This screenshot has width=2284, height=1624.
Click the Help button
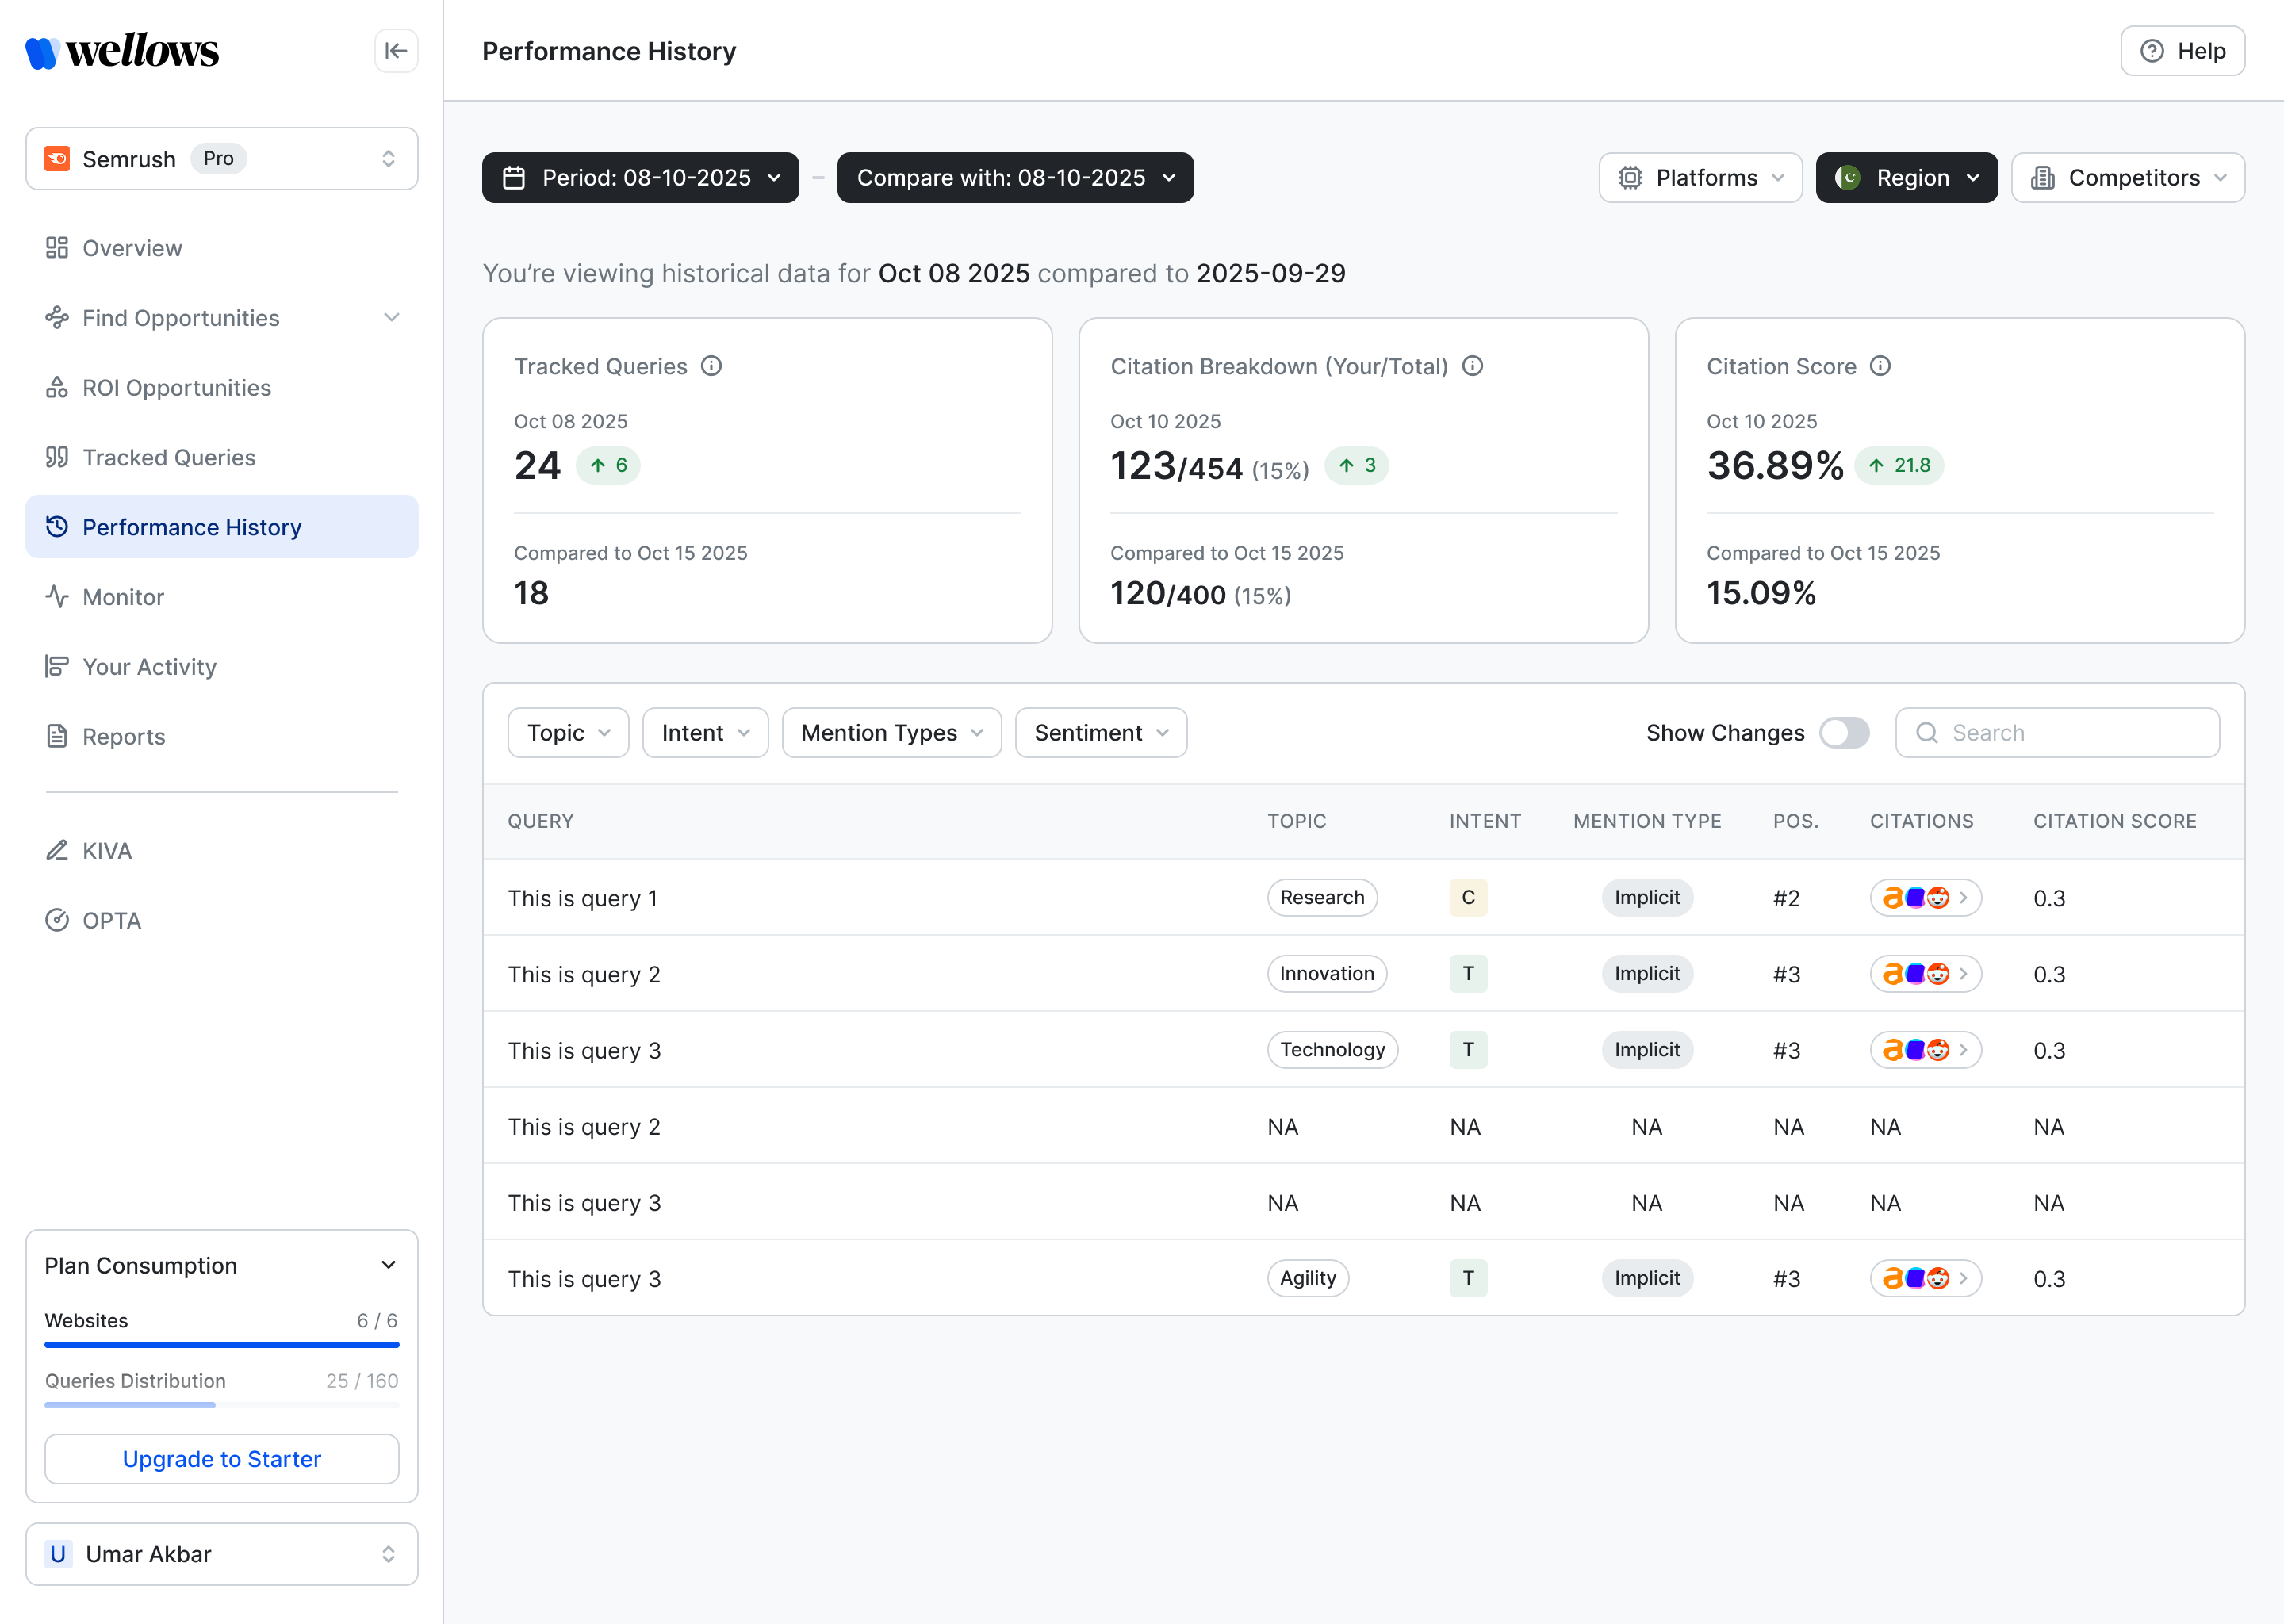[2182, 51]
